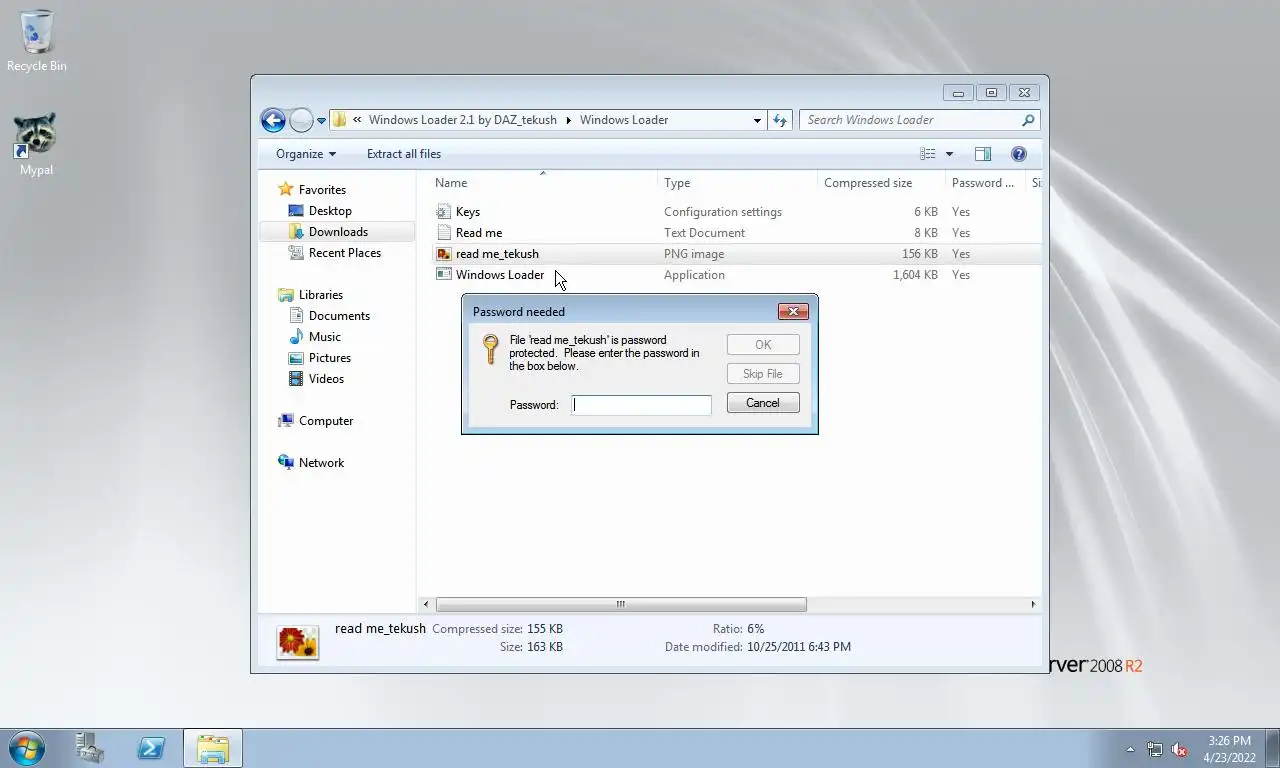
Task: Click the horizontal scrollbar right arrow
Action: pyautogui.click(x=1033, y=604)
